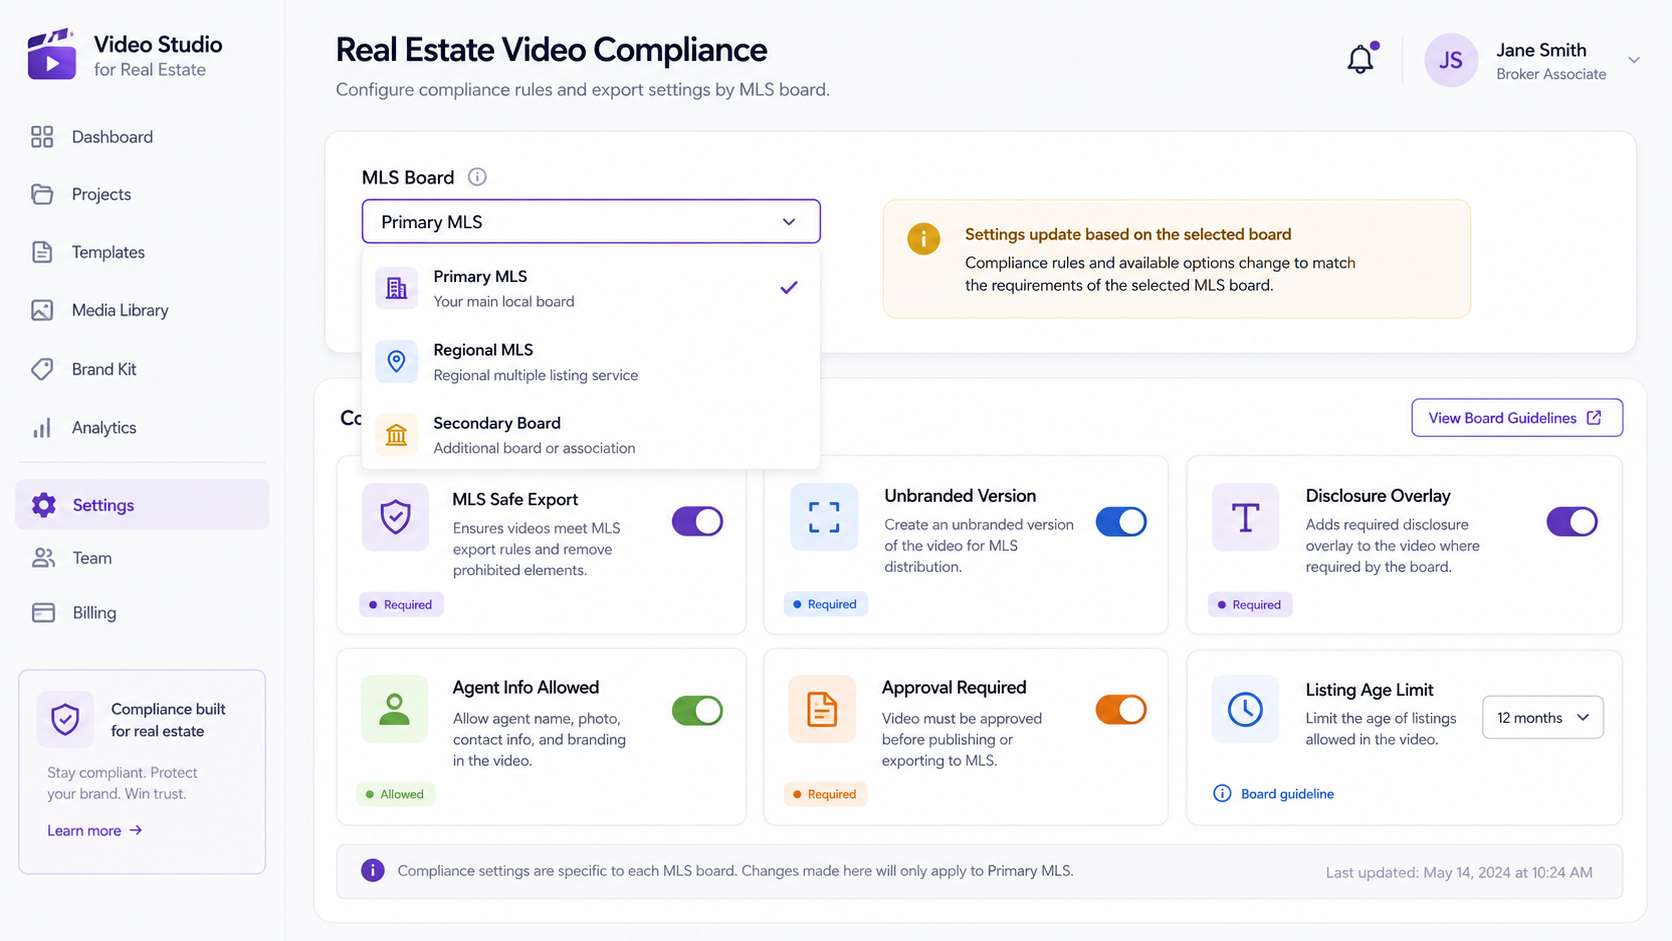Click the shield icon in the compliance promo card
1672x941 pixels.
65,719
